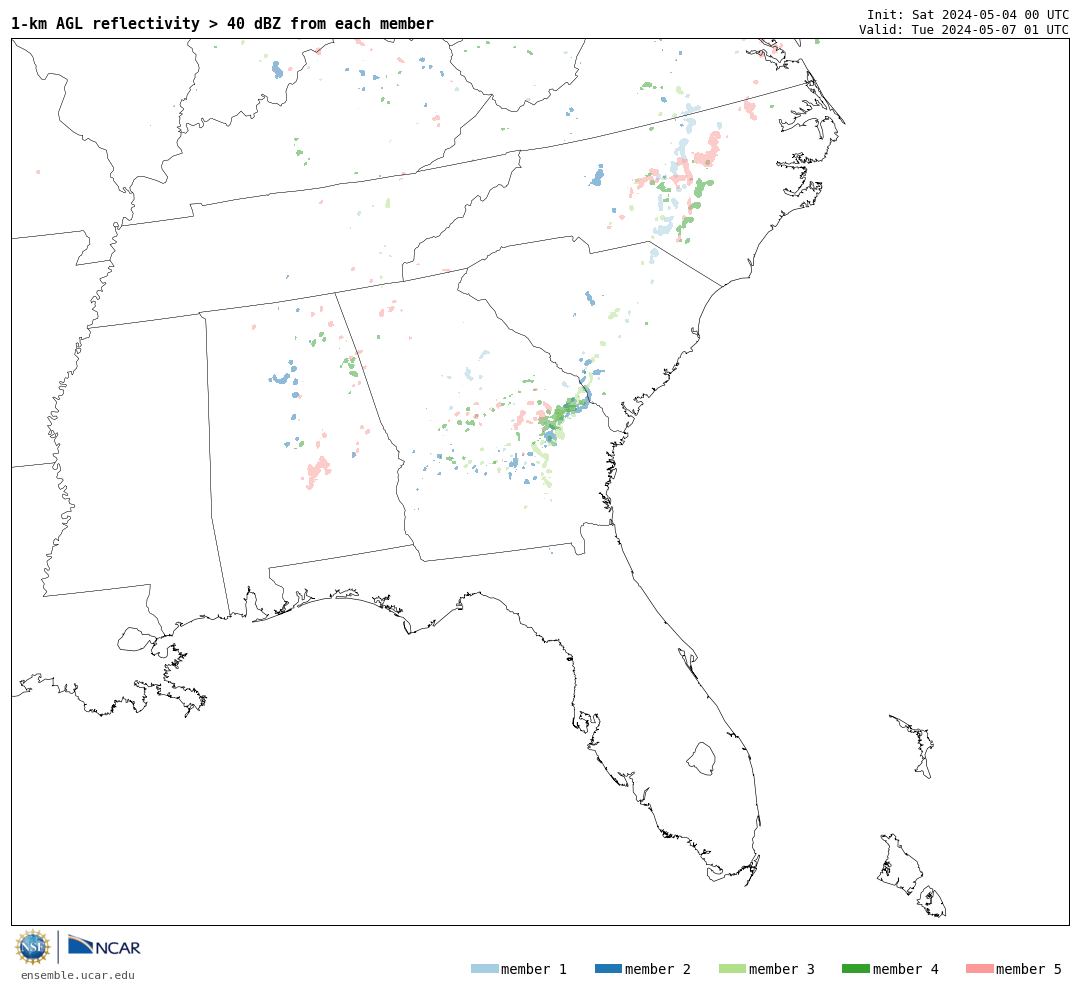Click the '1-km AGL reflectivity' chart title
The height and width of the screenshot is (988, 1080).
click(x=222, y=24)
